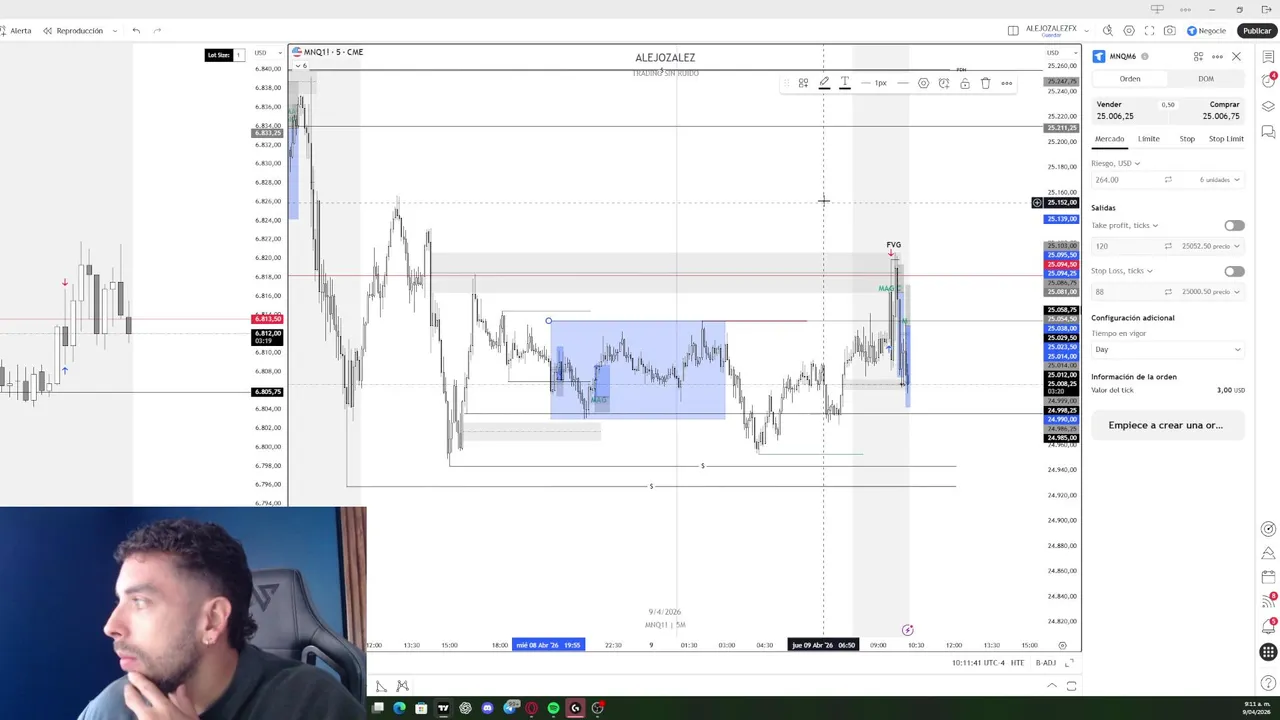Collapse the bottom panel with chevron
The width and height of the screenshot is (1280, 720).
[1051, 686]
